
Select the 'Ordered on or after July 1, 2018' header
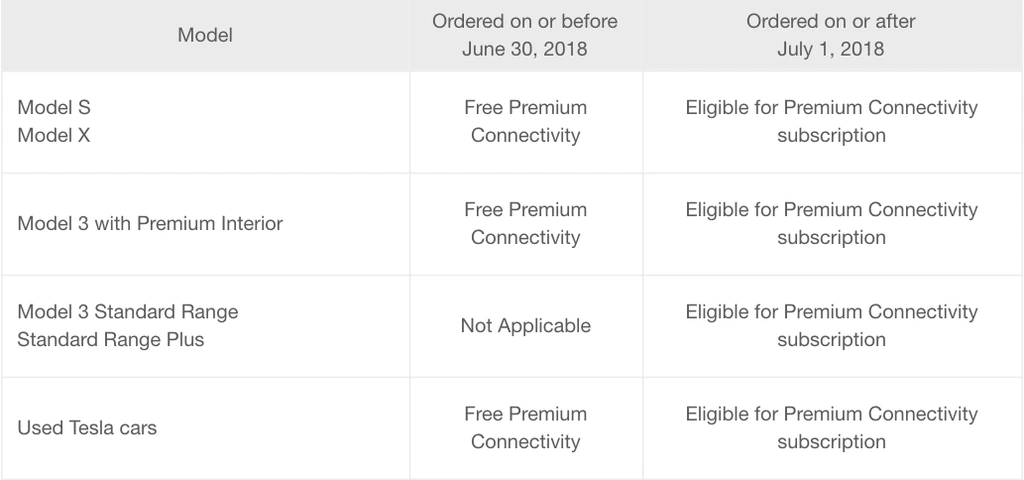click(831, 35)
